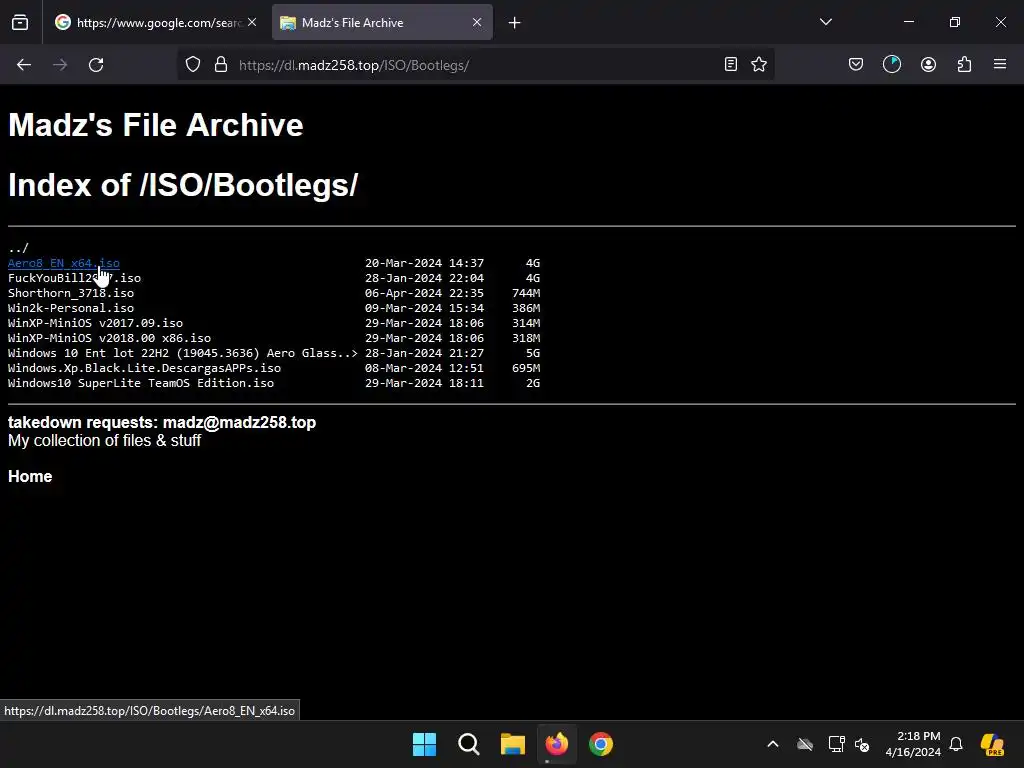Open the circular extension icon in toolbar
1024x768 pixels.
(891, 64)
